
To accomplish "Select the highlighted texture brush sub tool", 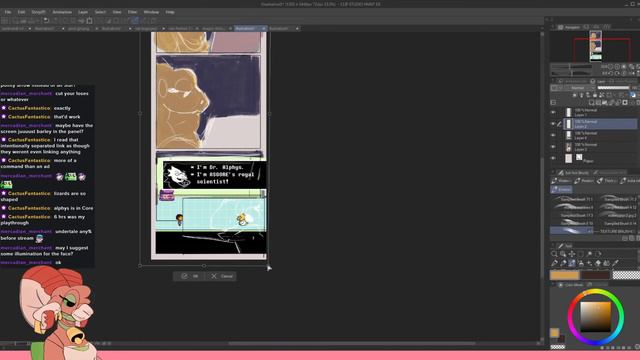I will [x=572, y=231].
